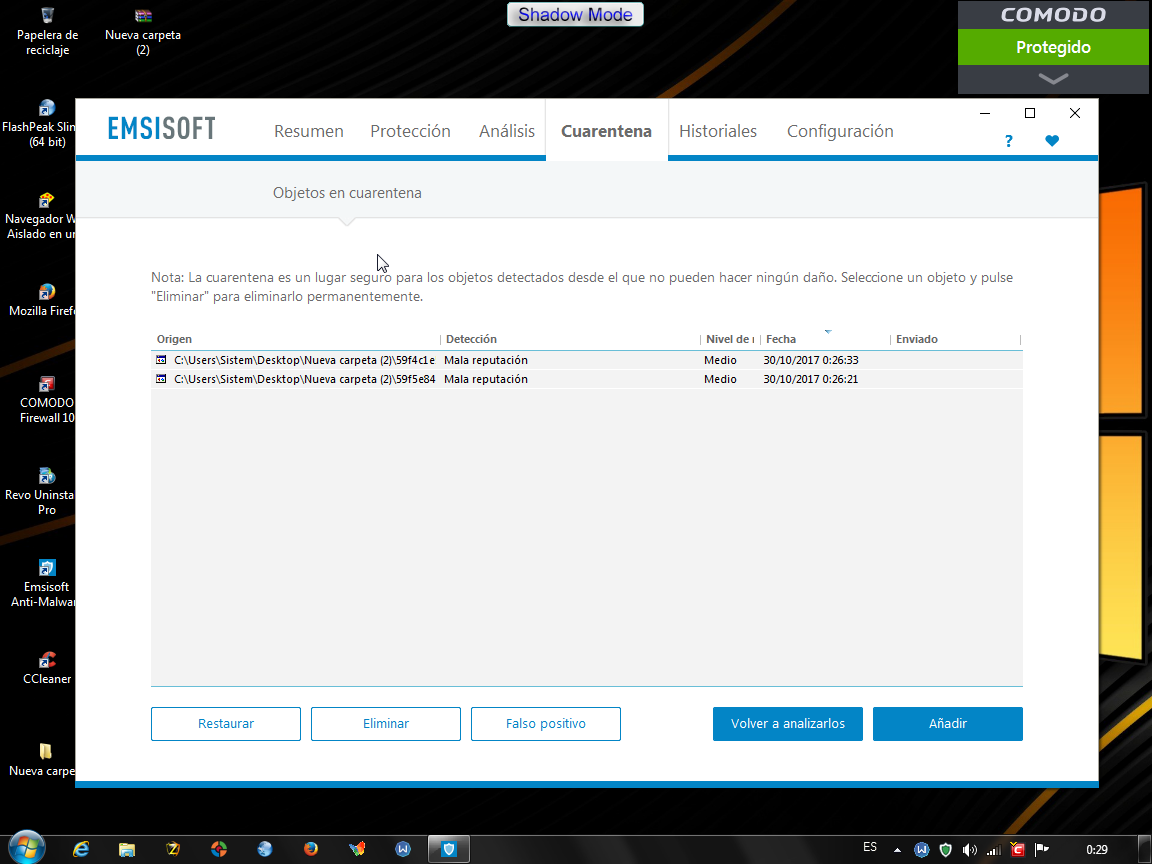
Task: Sort by the Origen column header
Action: [x=295, y=339]
